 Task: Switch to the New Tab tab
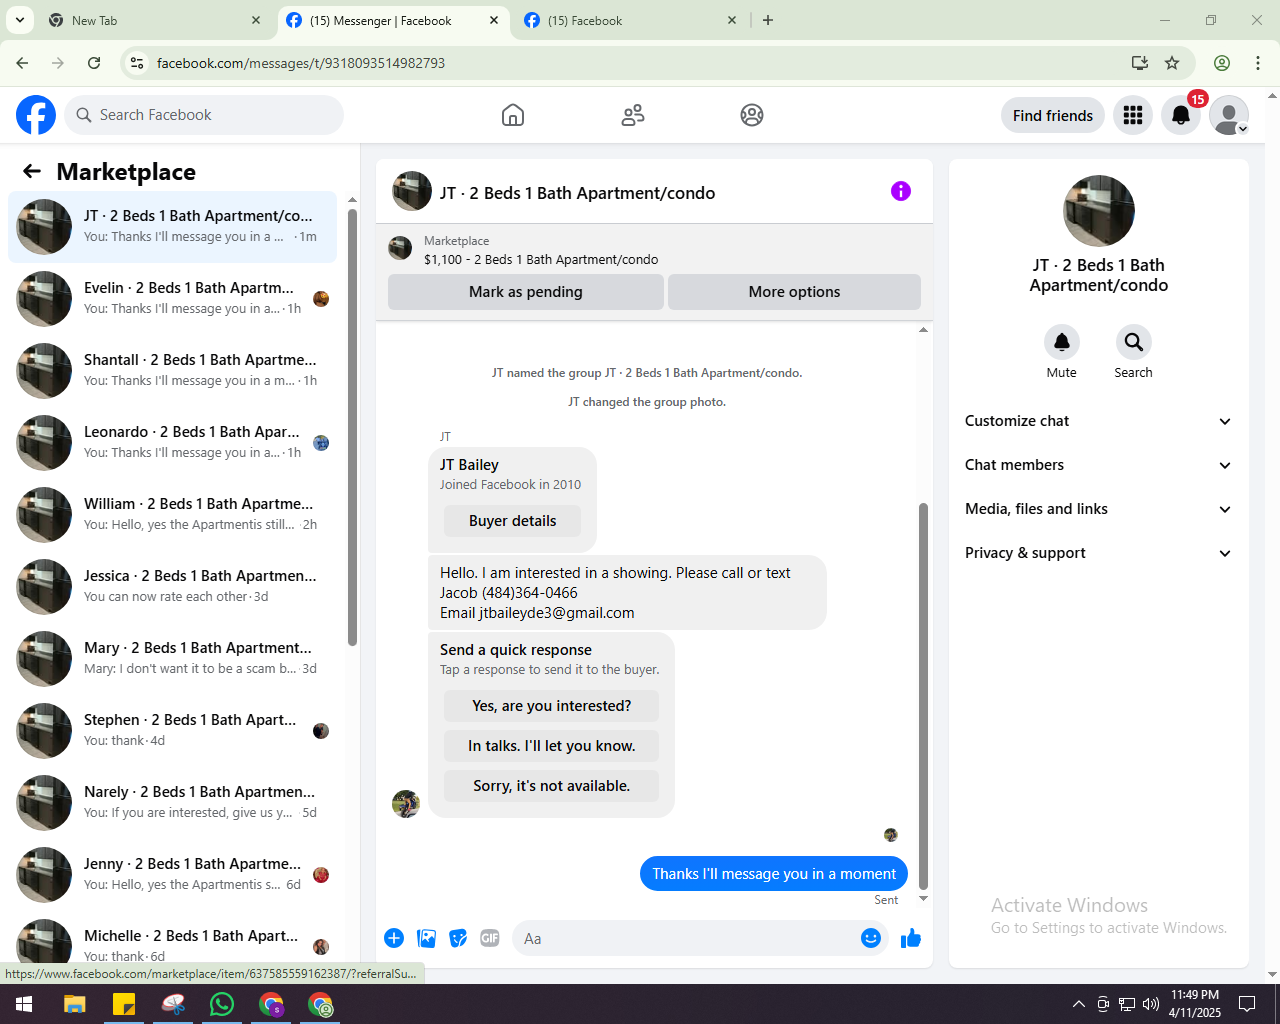point(153,20)
